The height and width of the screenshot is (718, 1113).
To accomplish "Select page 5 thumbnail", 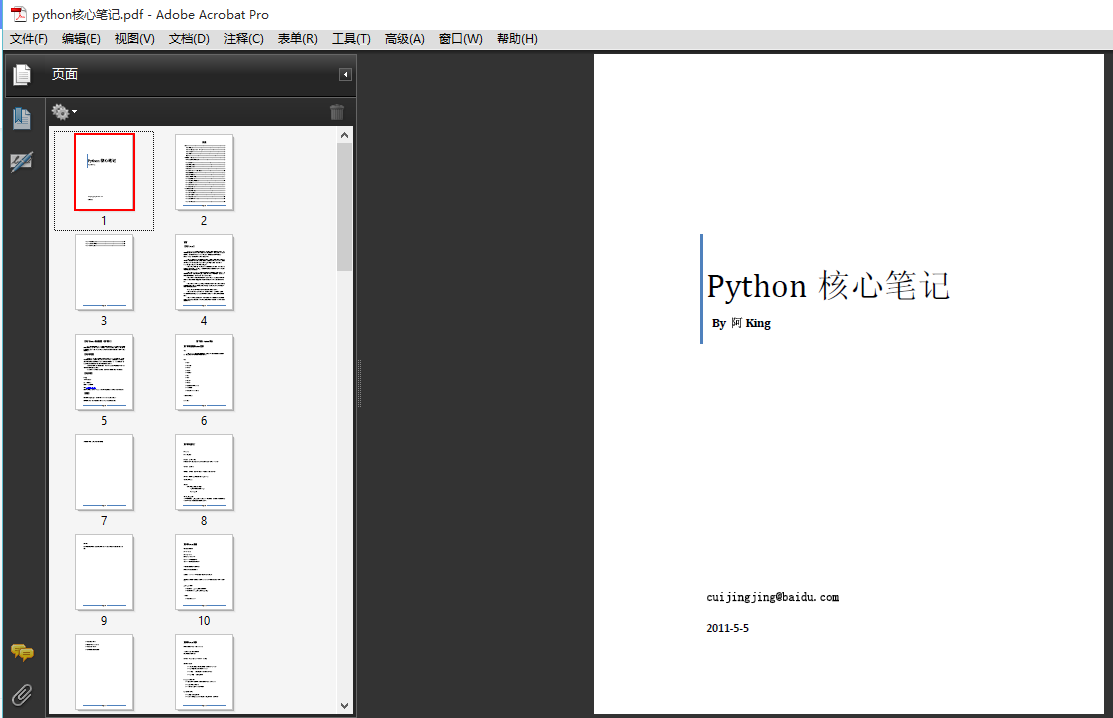I will pyautogui.click(x=104, y=372).
